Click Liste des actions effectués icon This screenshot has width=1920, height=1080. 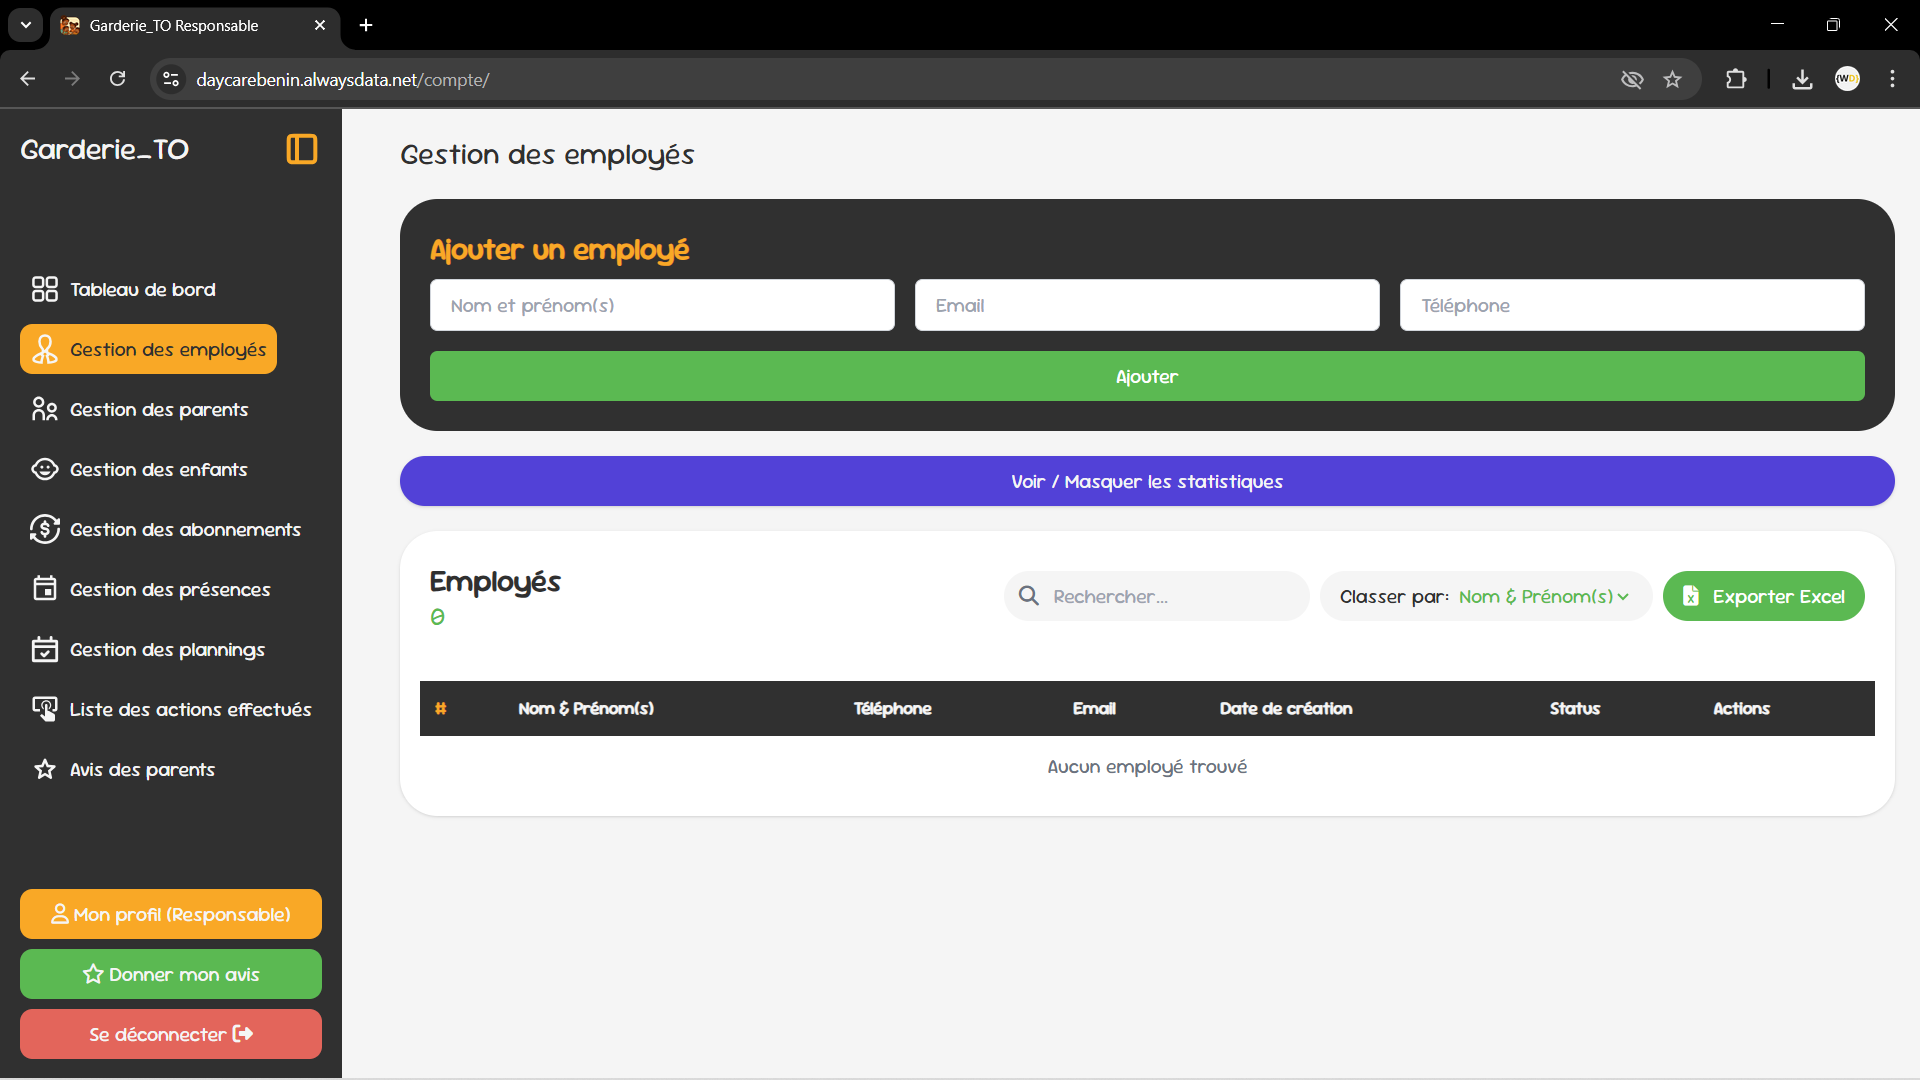click(44, 709)
